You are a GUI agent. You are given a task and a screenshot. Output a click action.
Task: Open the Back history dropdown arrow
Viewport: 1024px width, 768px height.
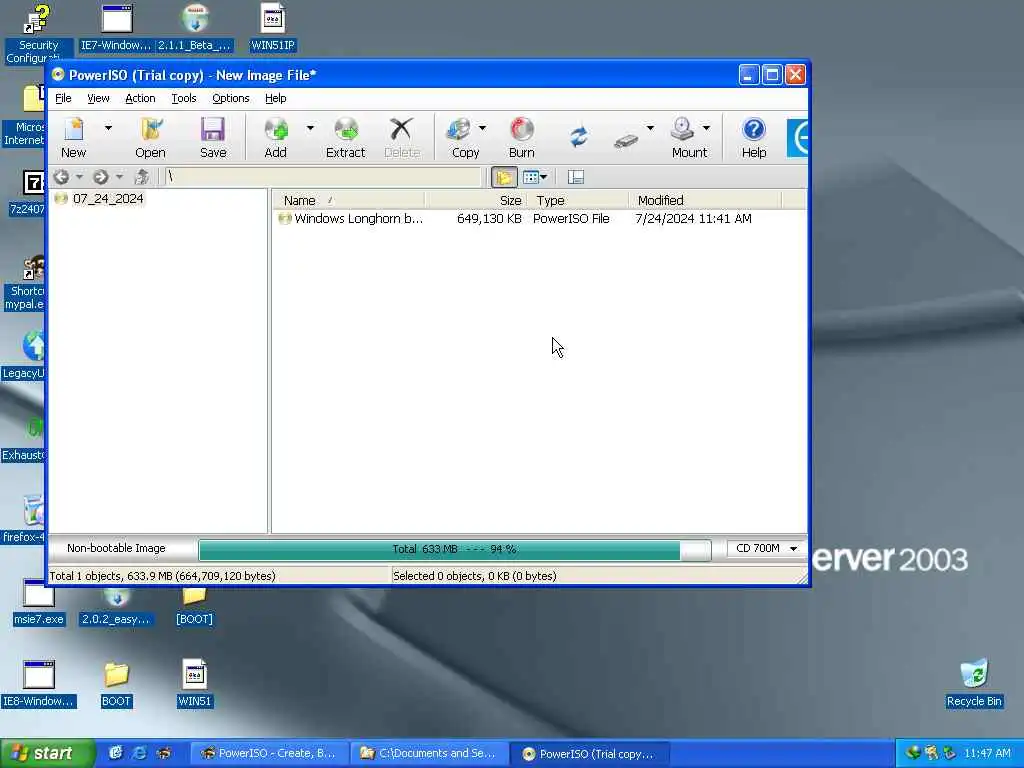(80, 177)
